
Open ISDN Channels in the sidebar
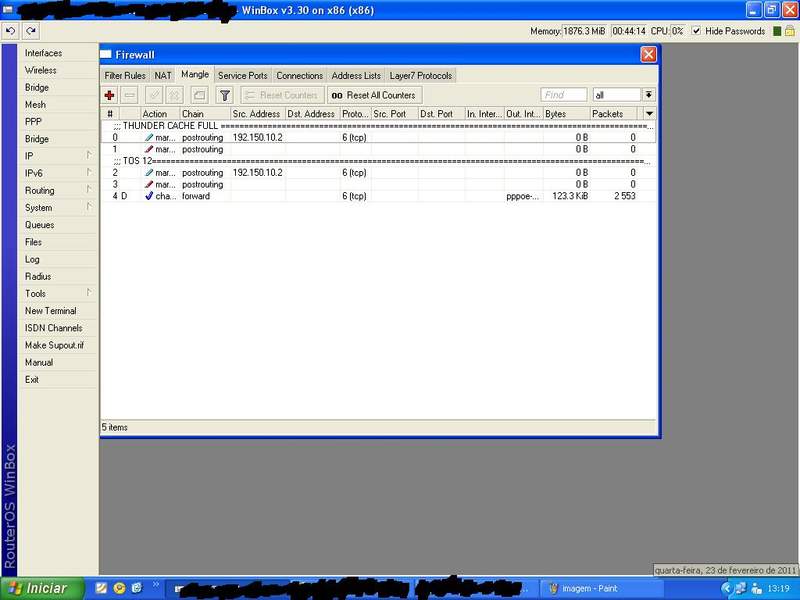click(58, 328)
